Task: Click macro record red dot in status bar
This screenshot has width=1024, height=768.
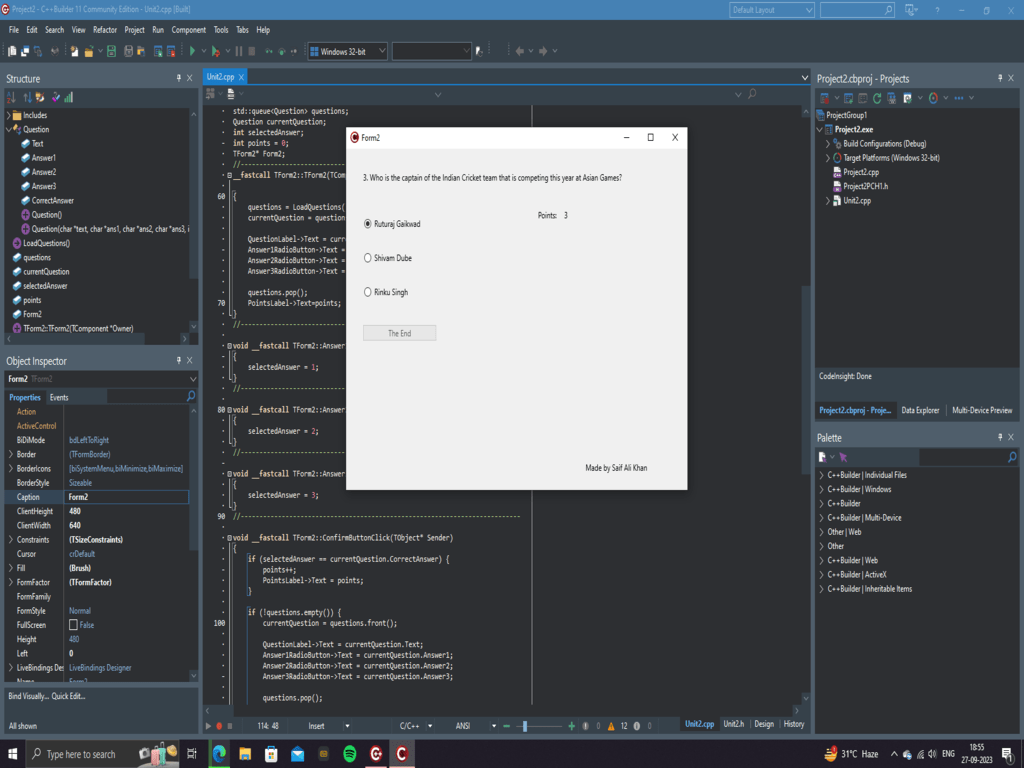Action: pyautogui.click(x=219, y=726)
